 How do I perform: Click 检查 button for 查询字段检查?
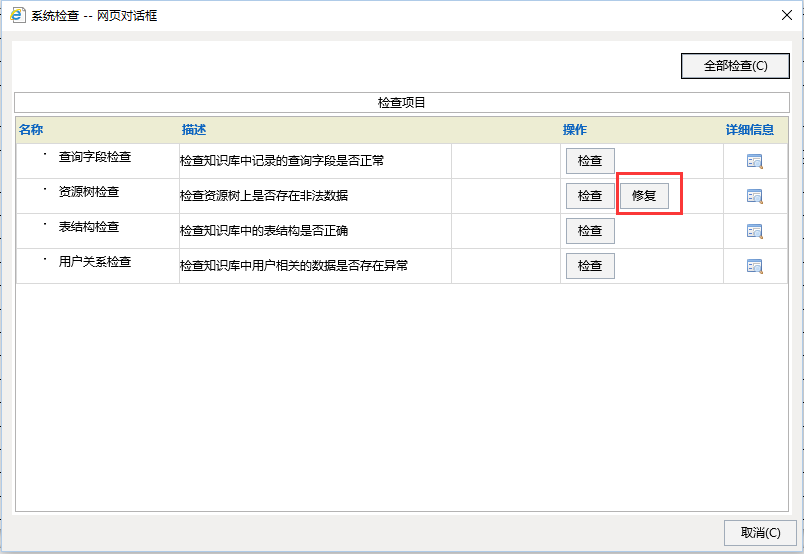coord(590,161)
